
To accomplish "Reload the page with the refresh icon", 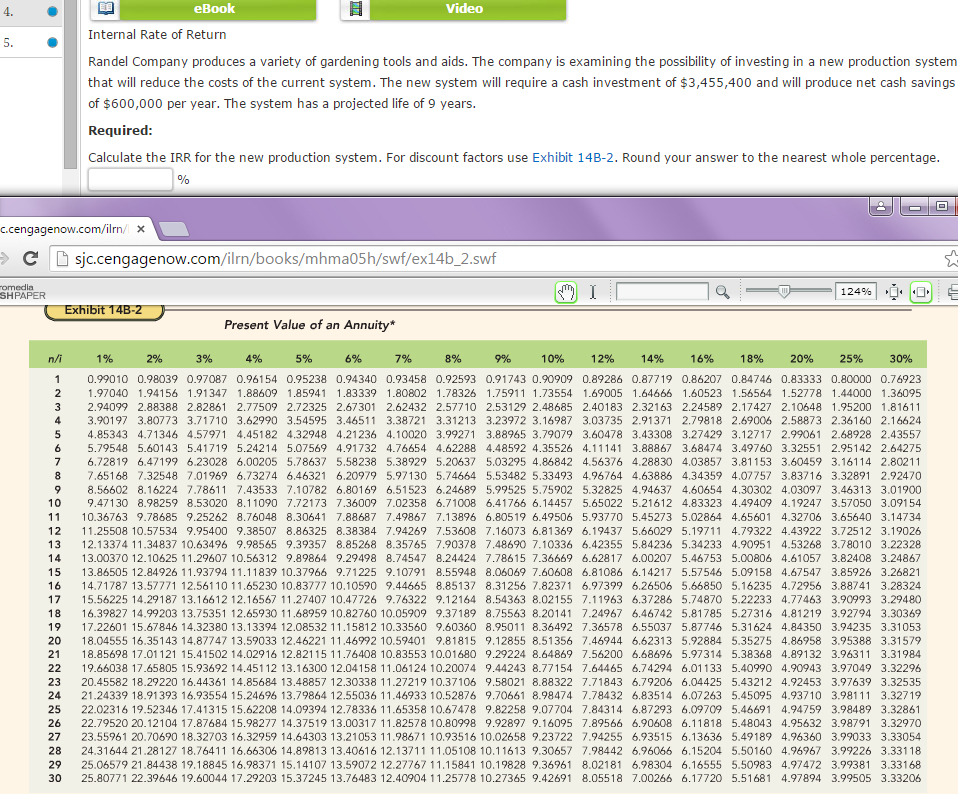I will point(31,258).
